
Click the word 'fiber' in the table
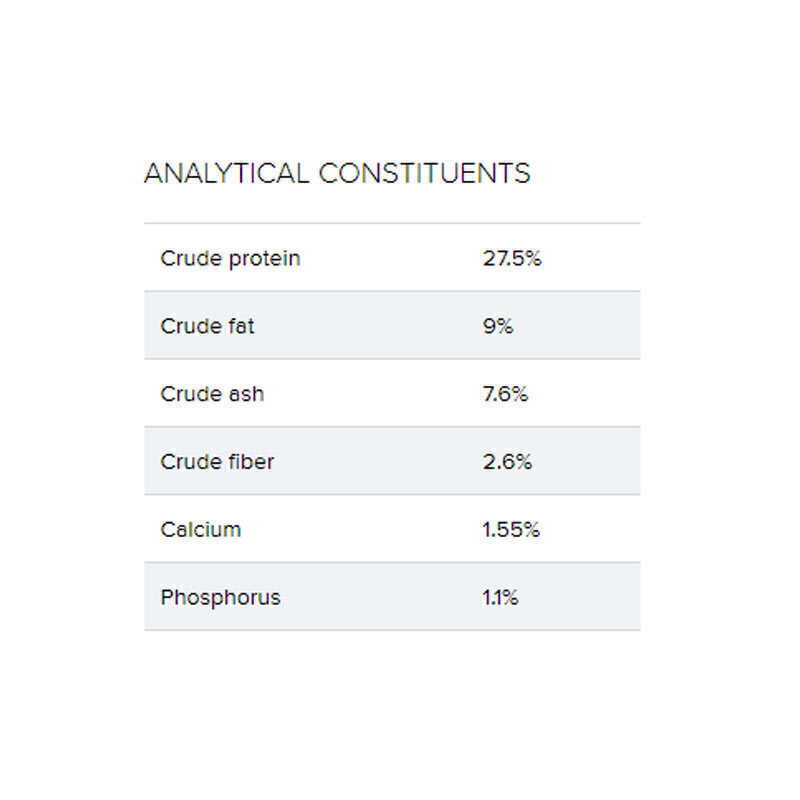point(251,462)
